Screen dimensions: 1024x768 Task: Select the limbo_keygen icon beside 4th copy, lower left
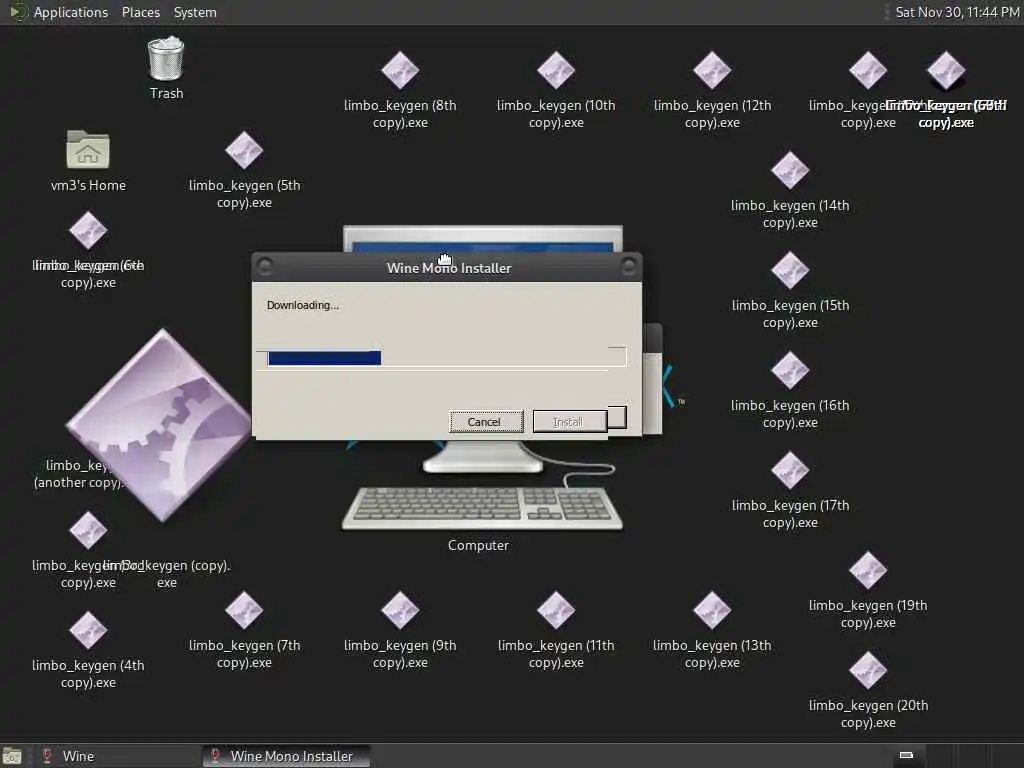pyautogui.click(x=88, y=530)
